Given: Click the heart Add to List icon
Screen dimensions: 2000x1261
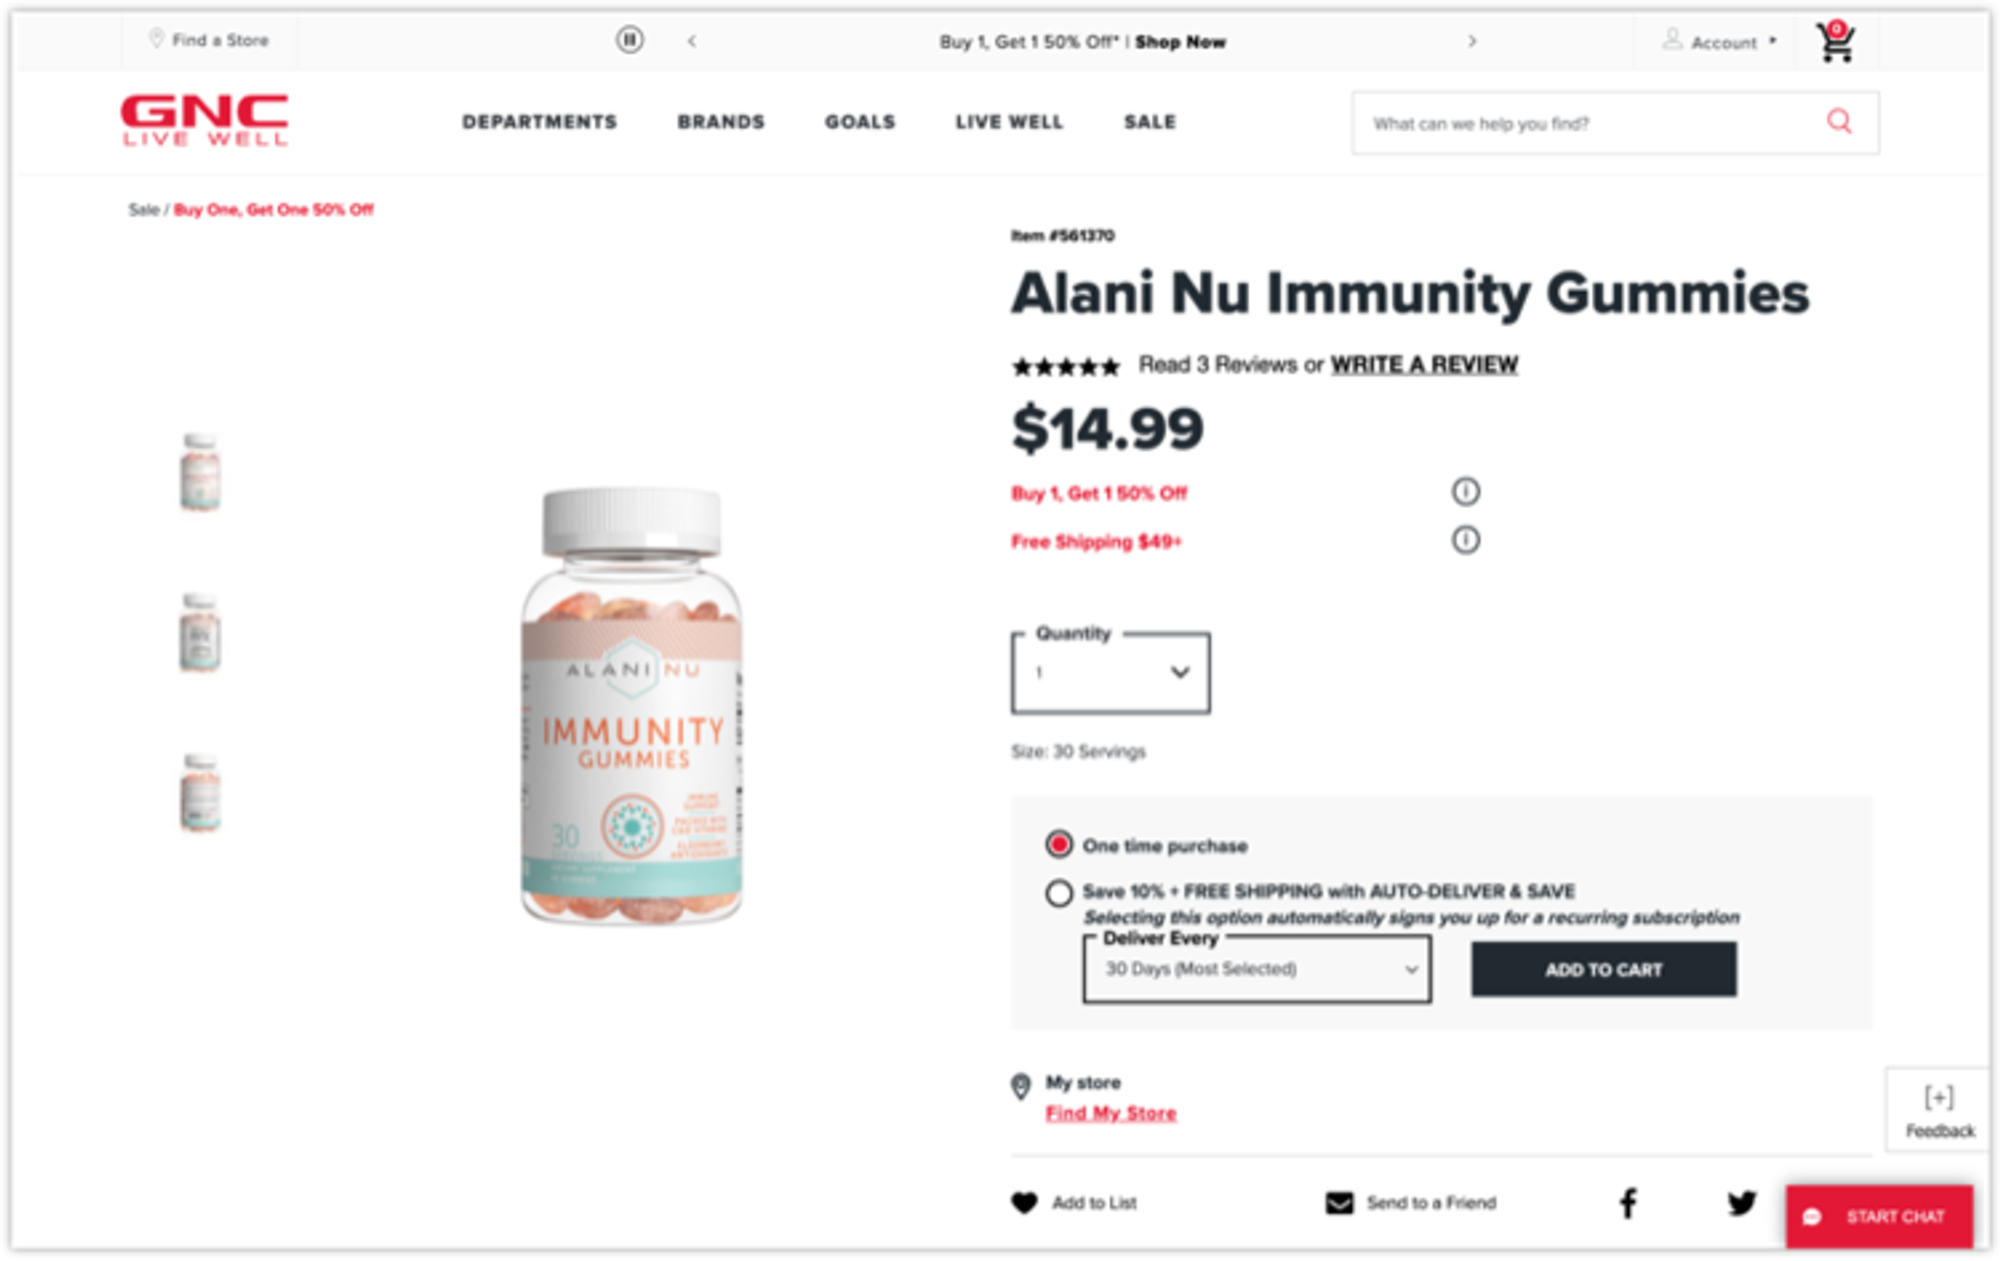Looking at the screenshot, I should (x=1024, y=1202).
